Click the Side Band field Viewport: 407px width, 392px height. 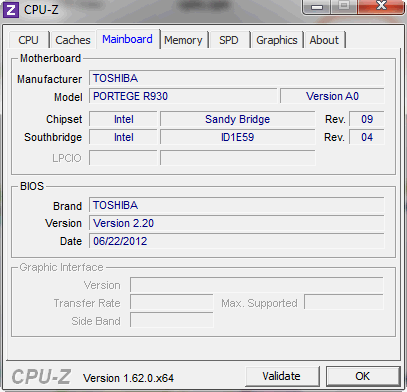coord(172,321)
